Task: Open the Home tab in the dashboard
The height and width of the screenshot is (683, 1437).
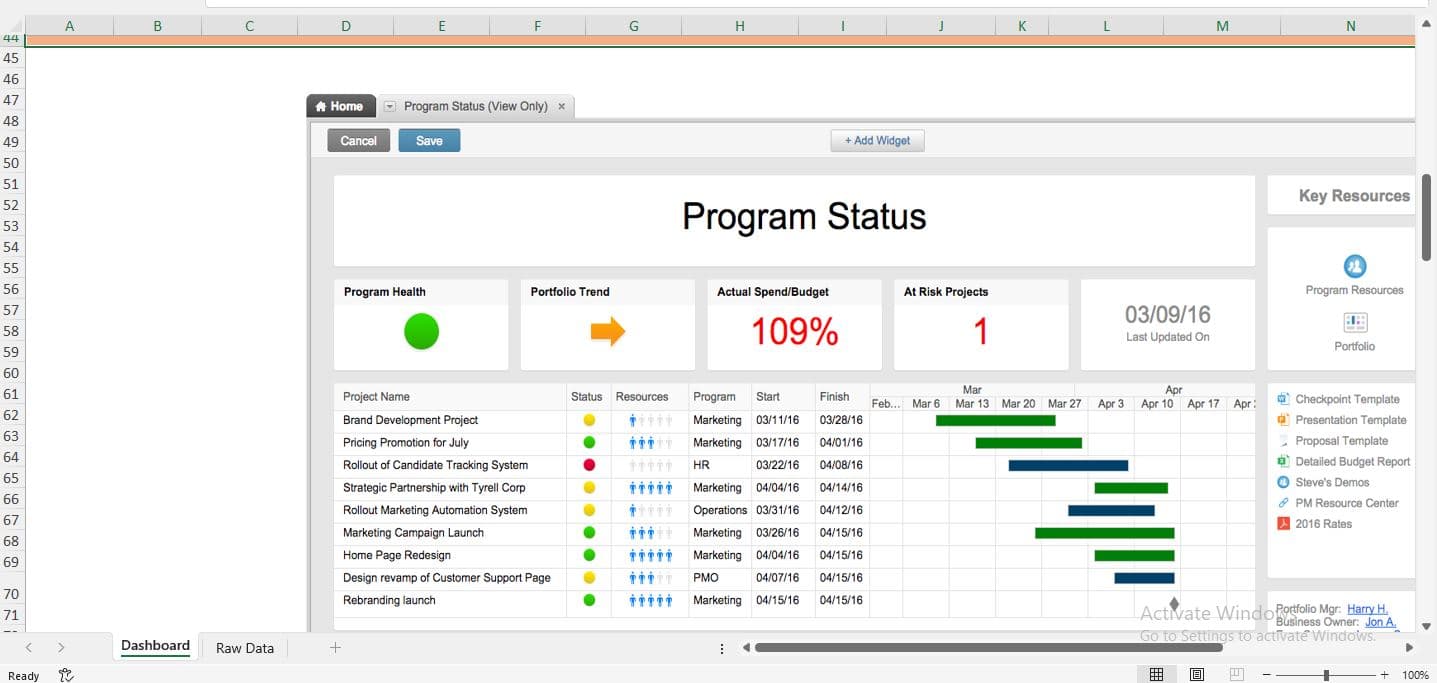Action: coord(340,106)
